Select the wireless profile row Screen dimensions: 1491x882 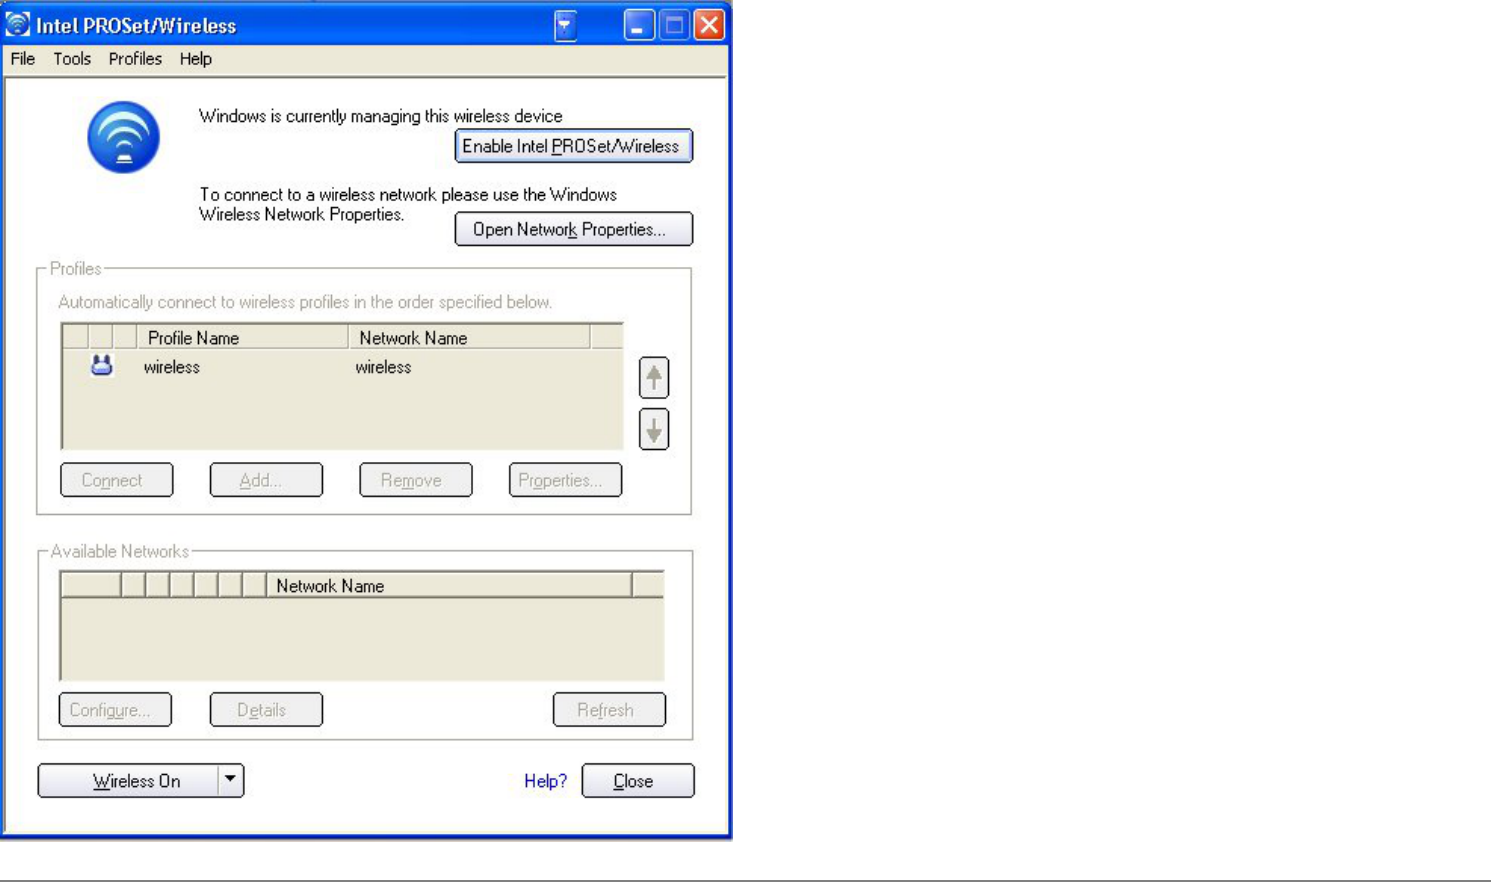click(x=342, y=367)
